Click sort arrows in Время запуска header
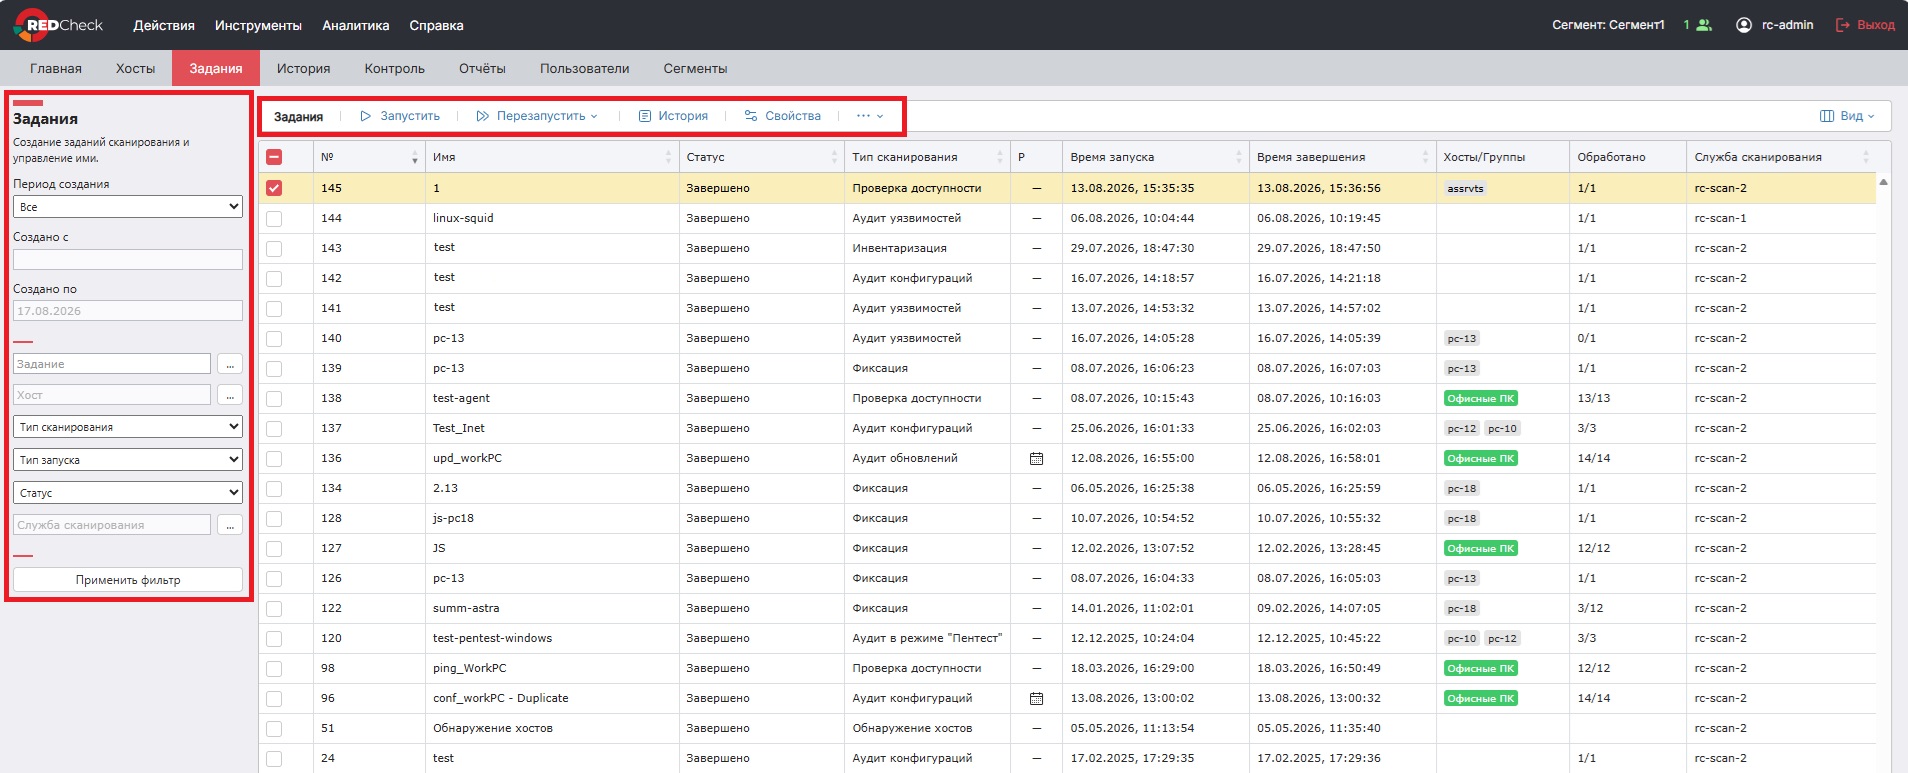This screenshot has height=773, width=1908. click(x=1239, y=157)
